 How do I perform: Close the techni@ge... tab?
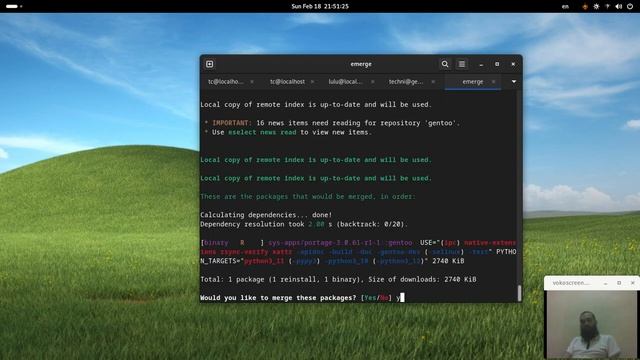(x=433, y=82)
